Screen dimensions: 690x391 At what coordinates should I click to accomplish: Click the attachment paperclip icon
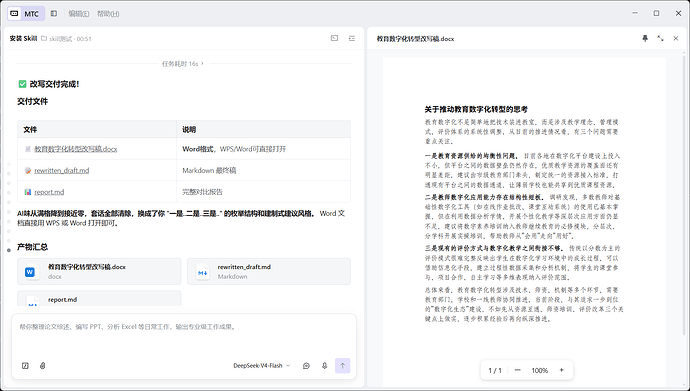pyautogui.click(x=43, y=365)
